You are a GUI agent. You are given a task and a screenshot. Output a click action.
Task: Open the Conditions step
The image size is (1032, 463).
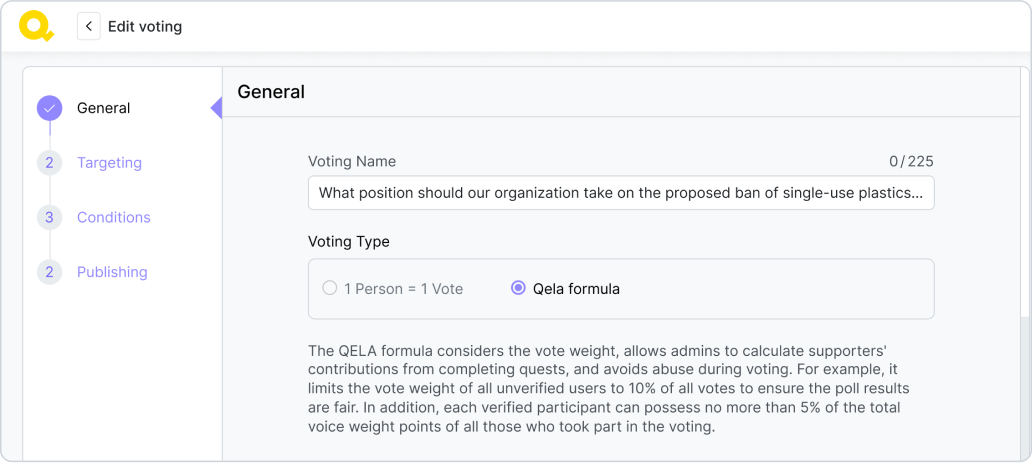click(x=113, y=217)
